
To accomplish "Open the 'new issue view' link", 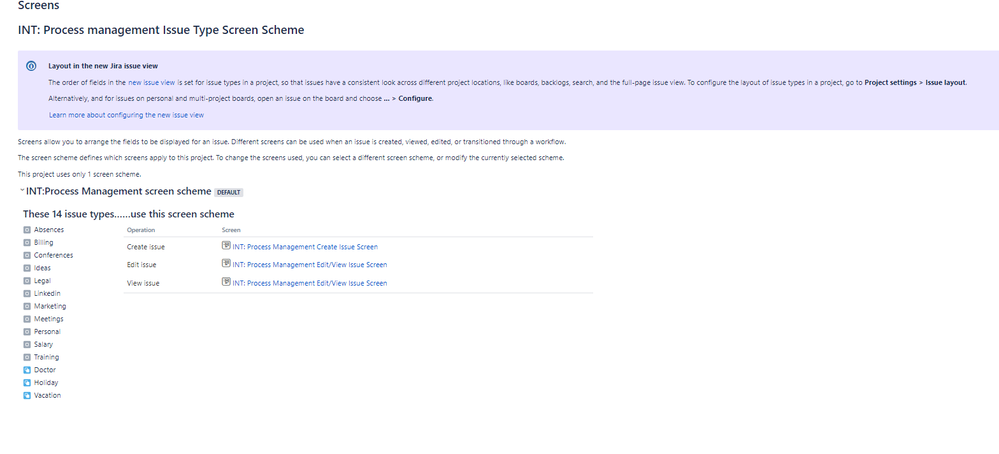I will (152, 83).
